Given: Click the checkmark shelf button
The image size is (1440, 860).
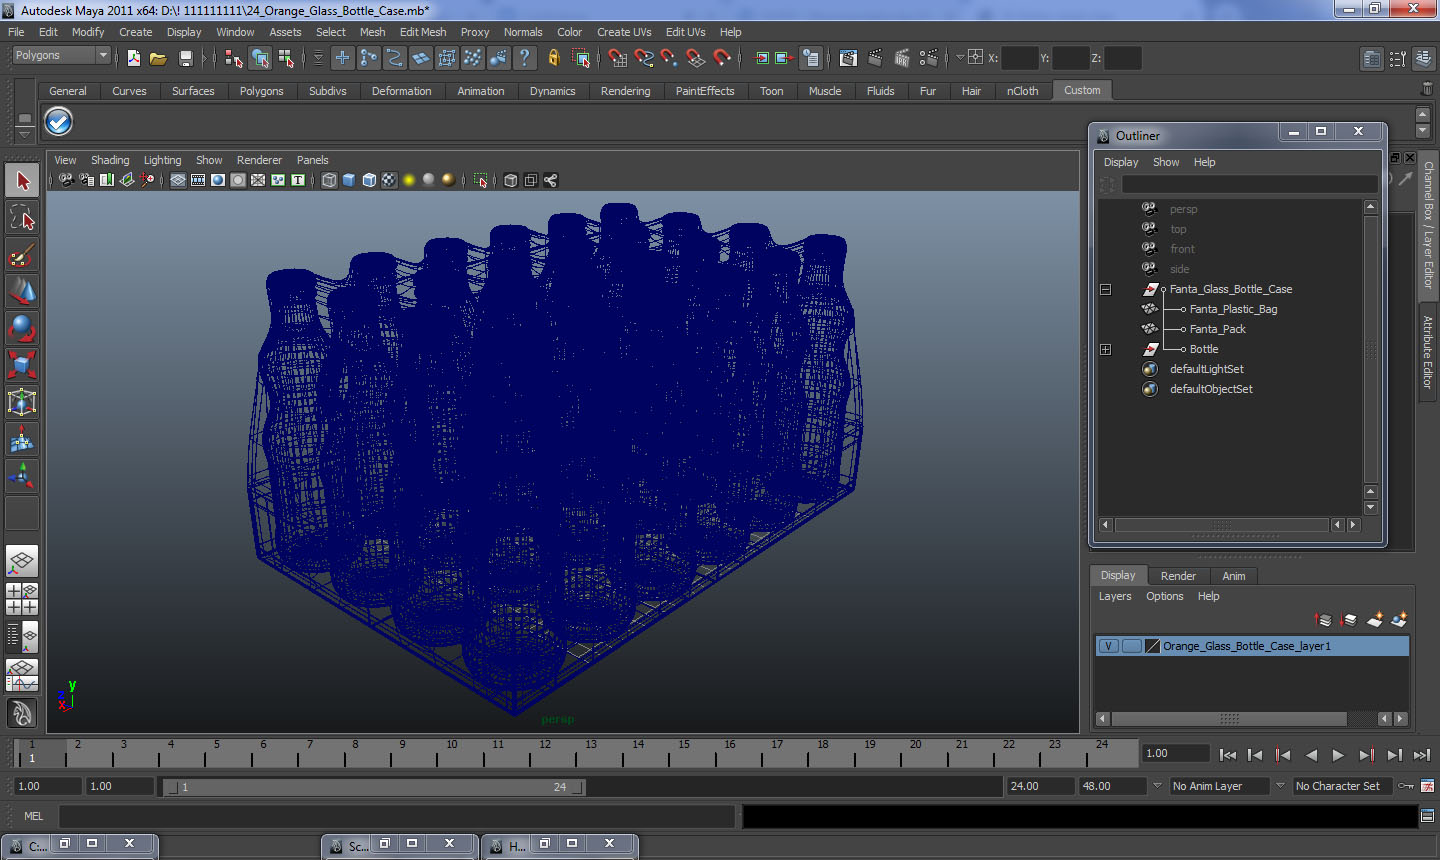Looking at the screenshot, I should [59, 122].
